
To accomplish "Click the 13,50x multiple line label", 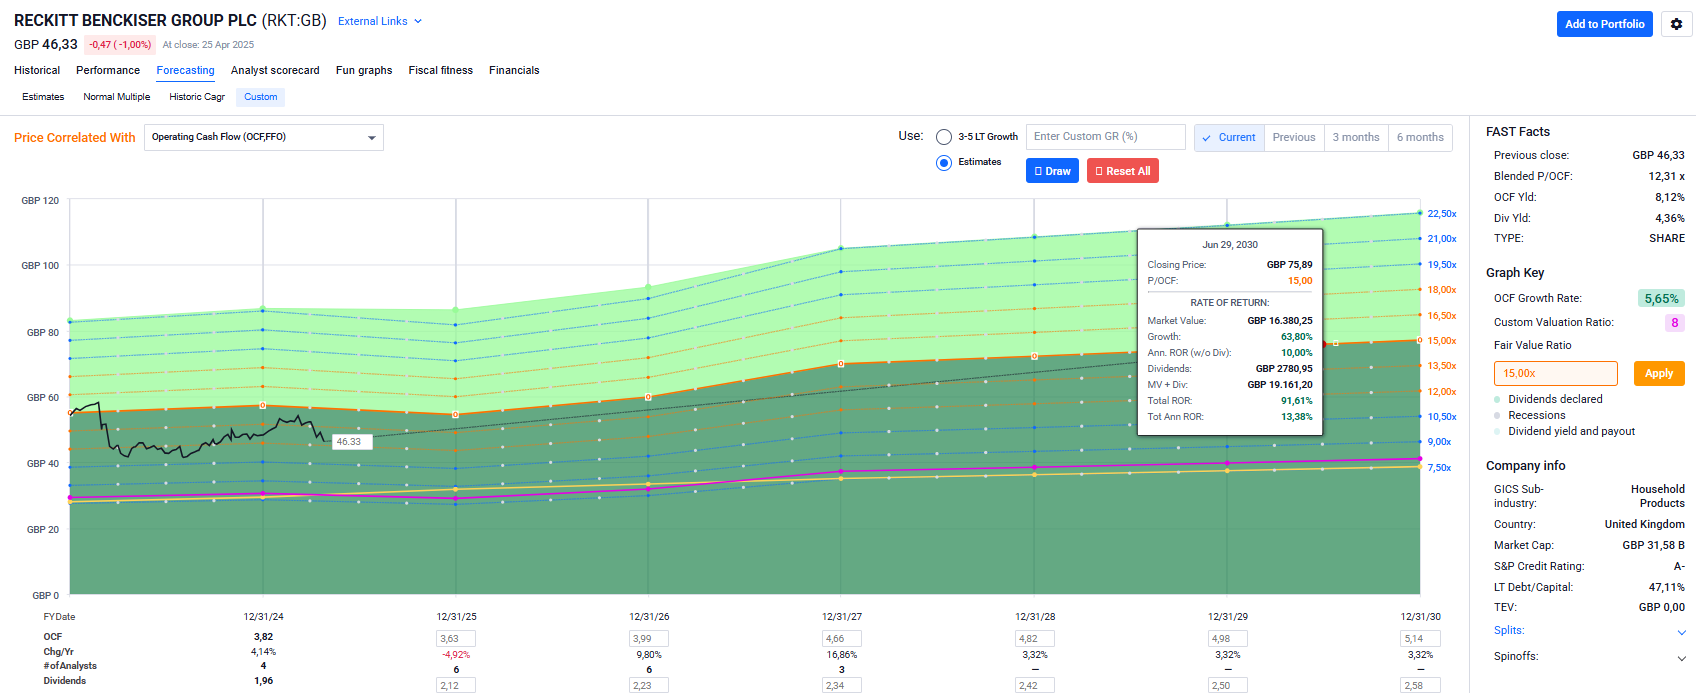I will [x=1442, y=366].
